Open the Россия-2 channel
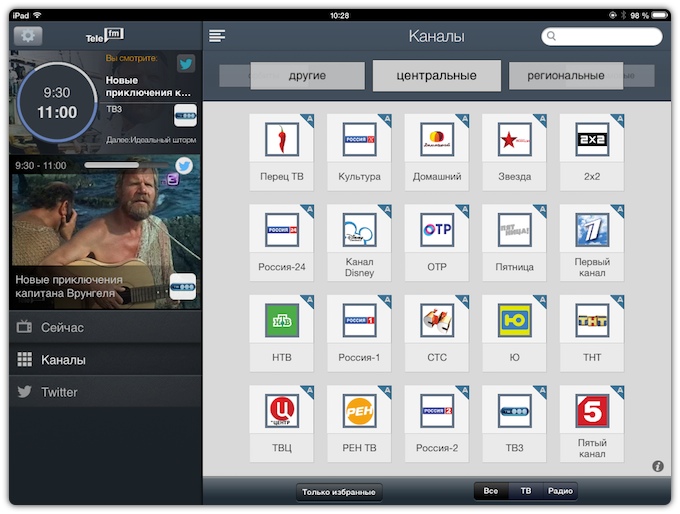Image resolution: width=680 pixels, height=514 pixels. pos(437,423)
